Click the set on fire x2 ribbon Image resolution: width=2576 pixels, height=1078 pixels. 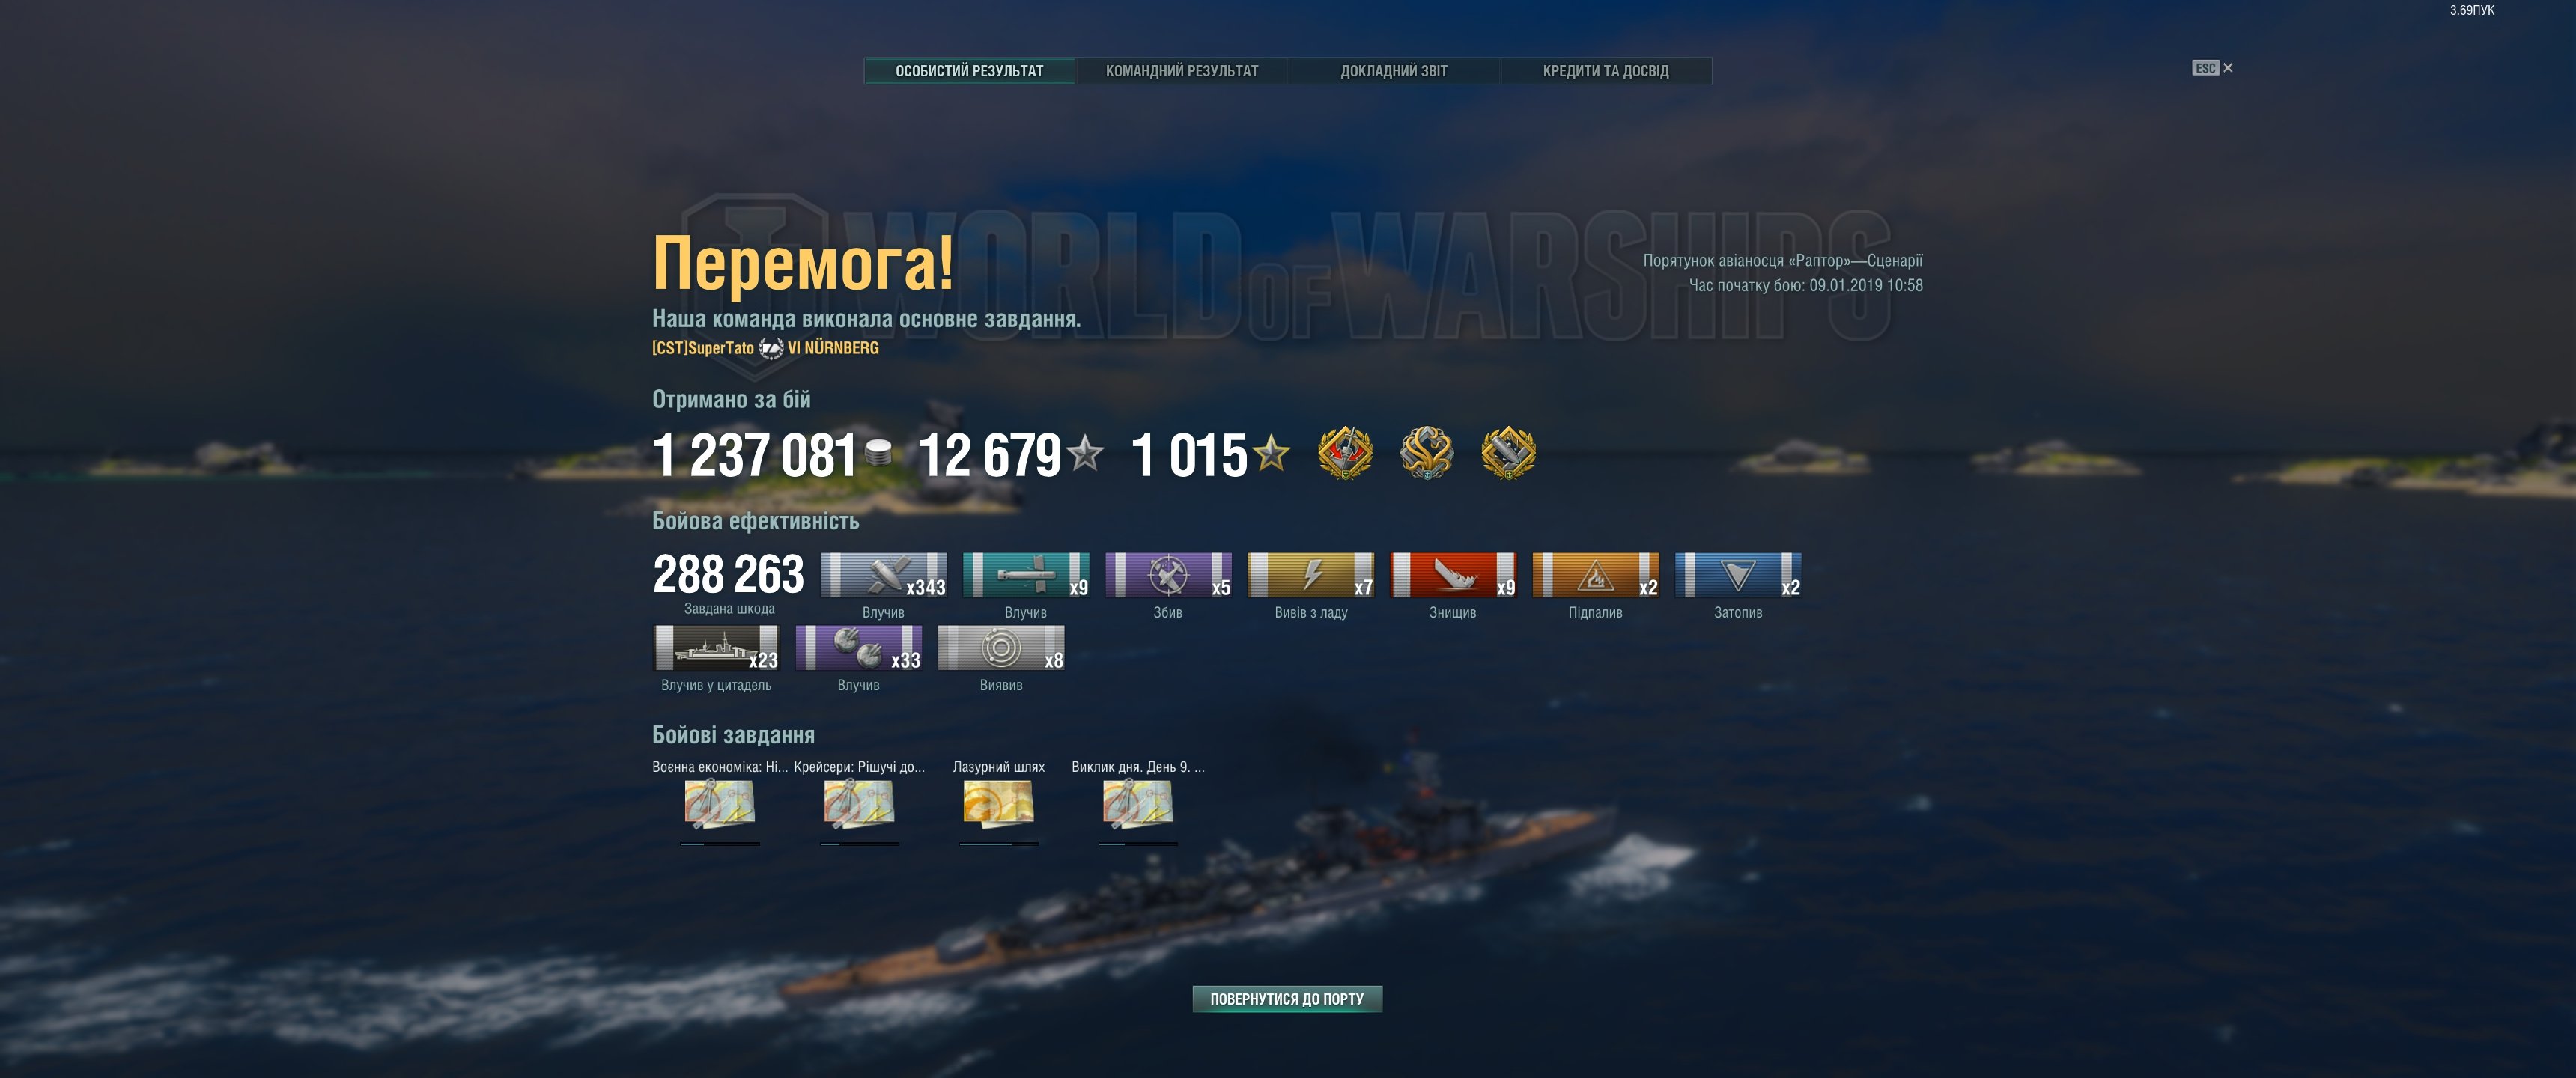click(1596, 575)
